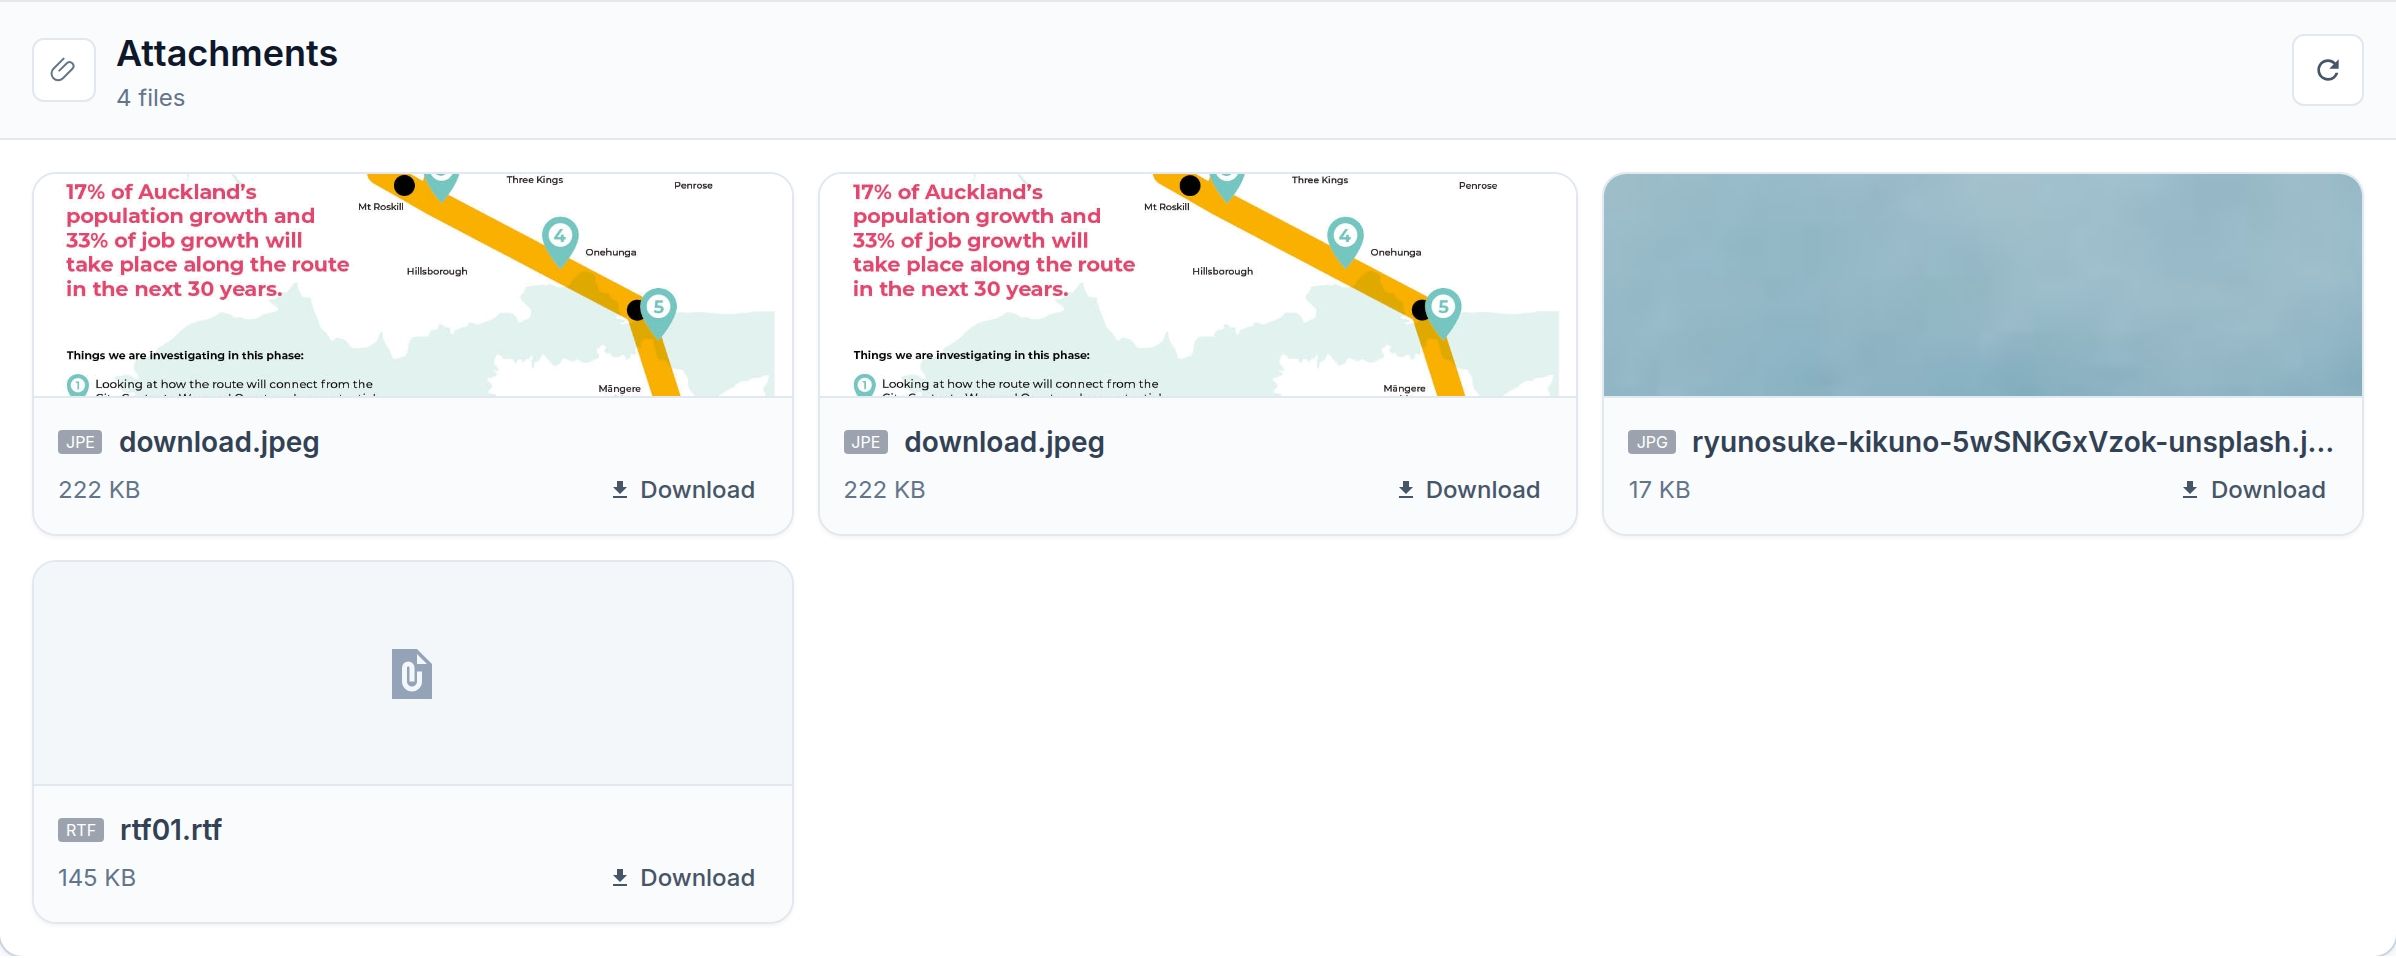Click the JPE badge on first card
2396x958 pixels.
point(80,442)
